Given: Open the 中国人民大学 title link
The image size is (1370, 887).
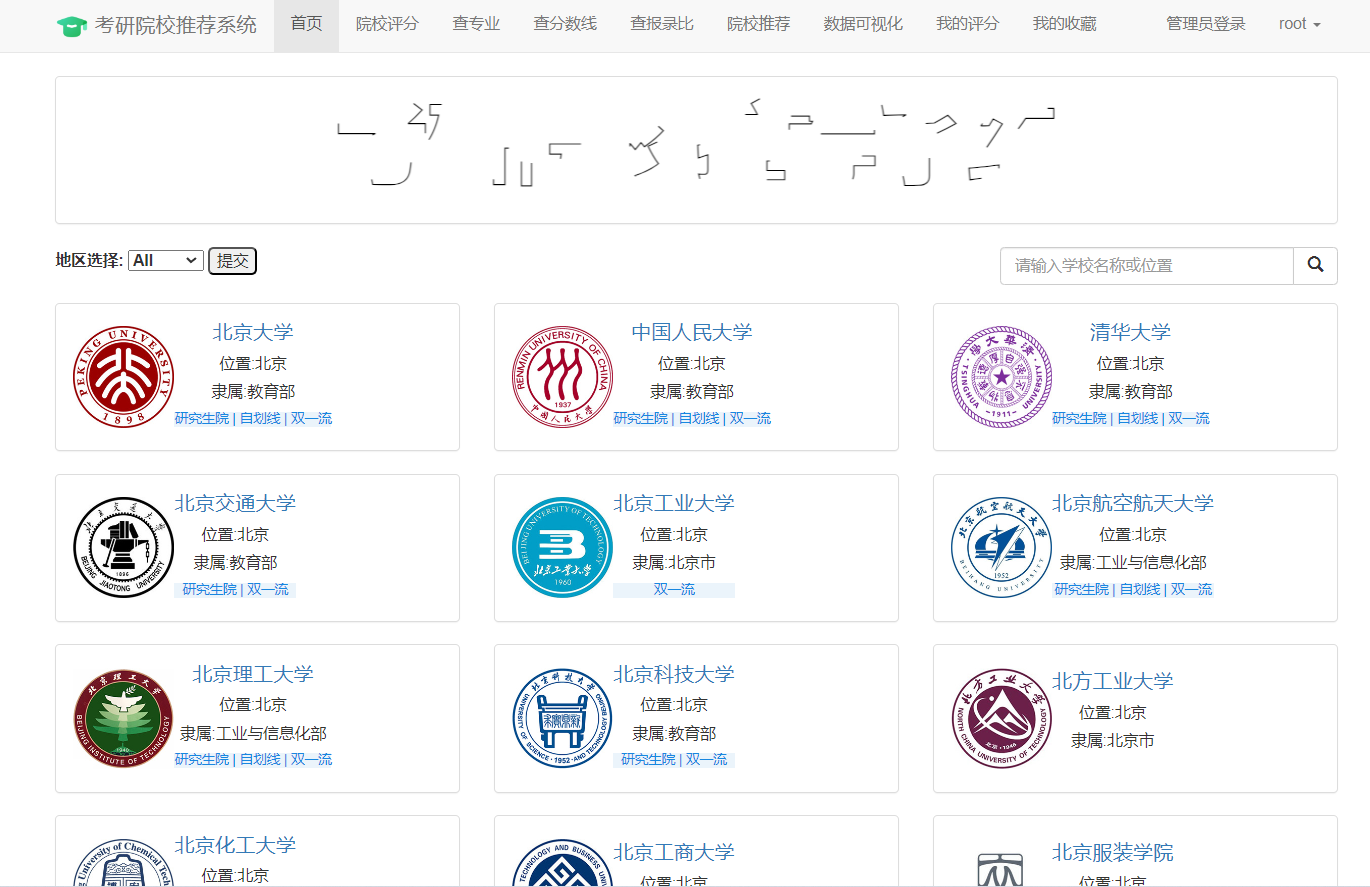Looking at the screenshot, I should 692,332.
